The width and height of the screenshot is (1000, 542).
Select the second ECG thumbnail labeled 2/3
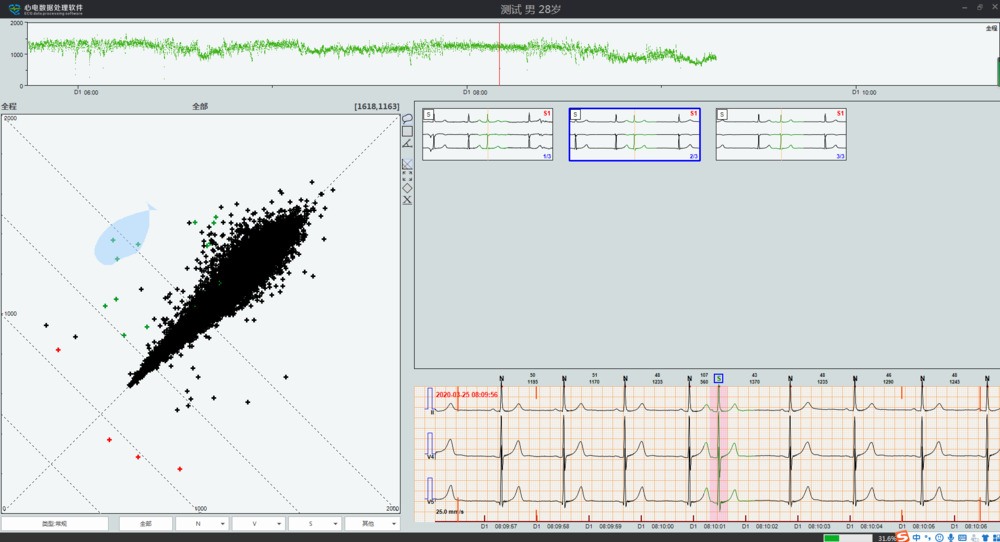click(x=634, y=134)
